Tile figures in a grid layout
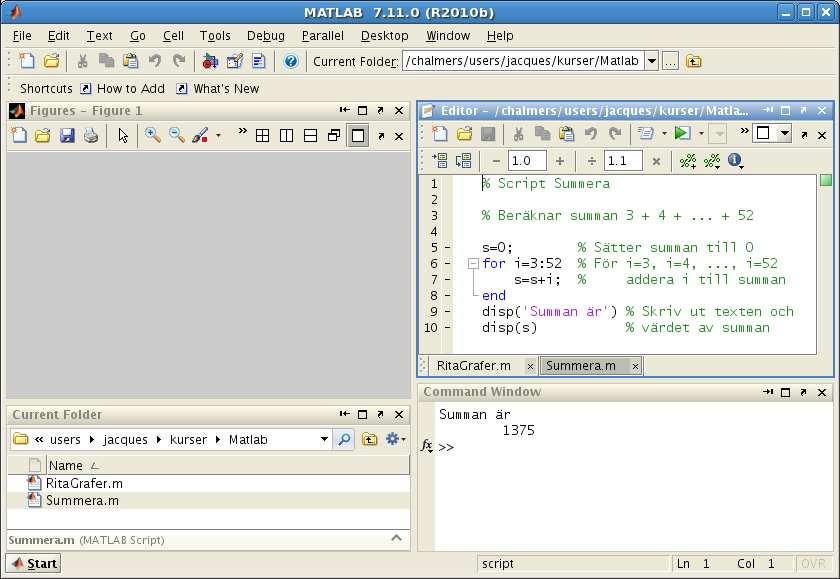Image resolution: width=840 pixels, height=579 pixels. coord(262,136)
